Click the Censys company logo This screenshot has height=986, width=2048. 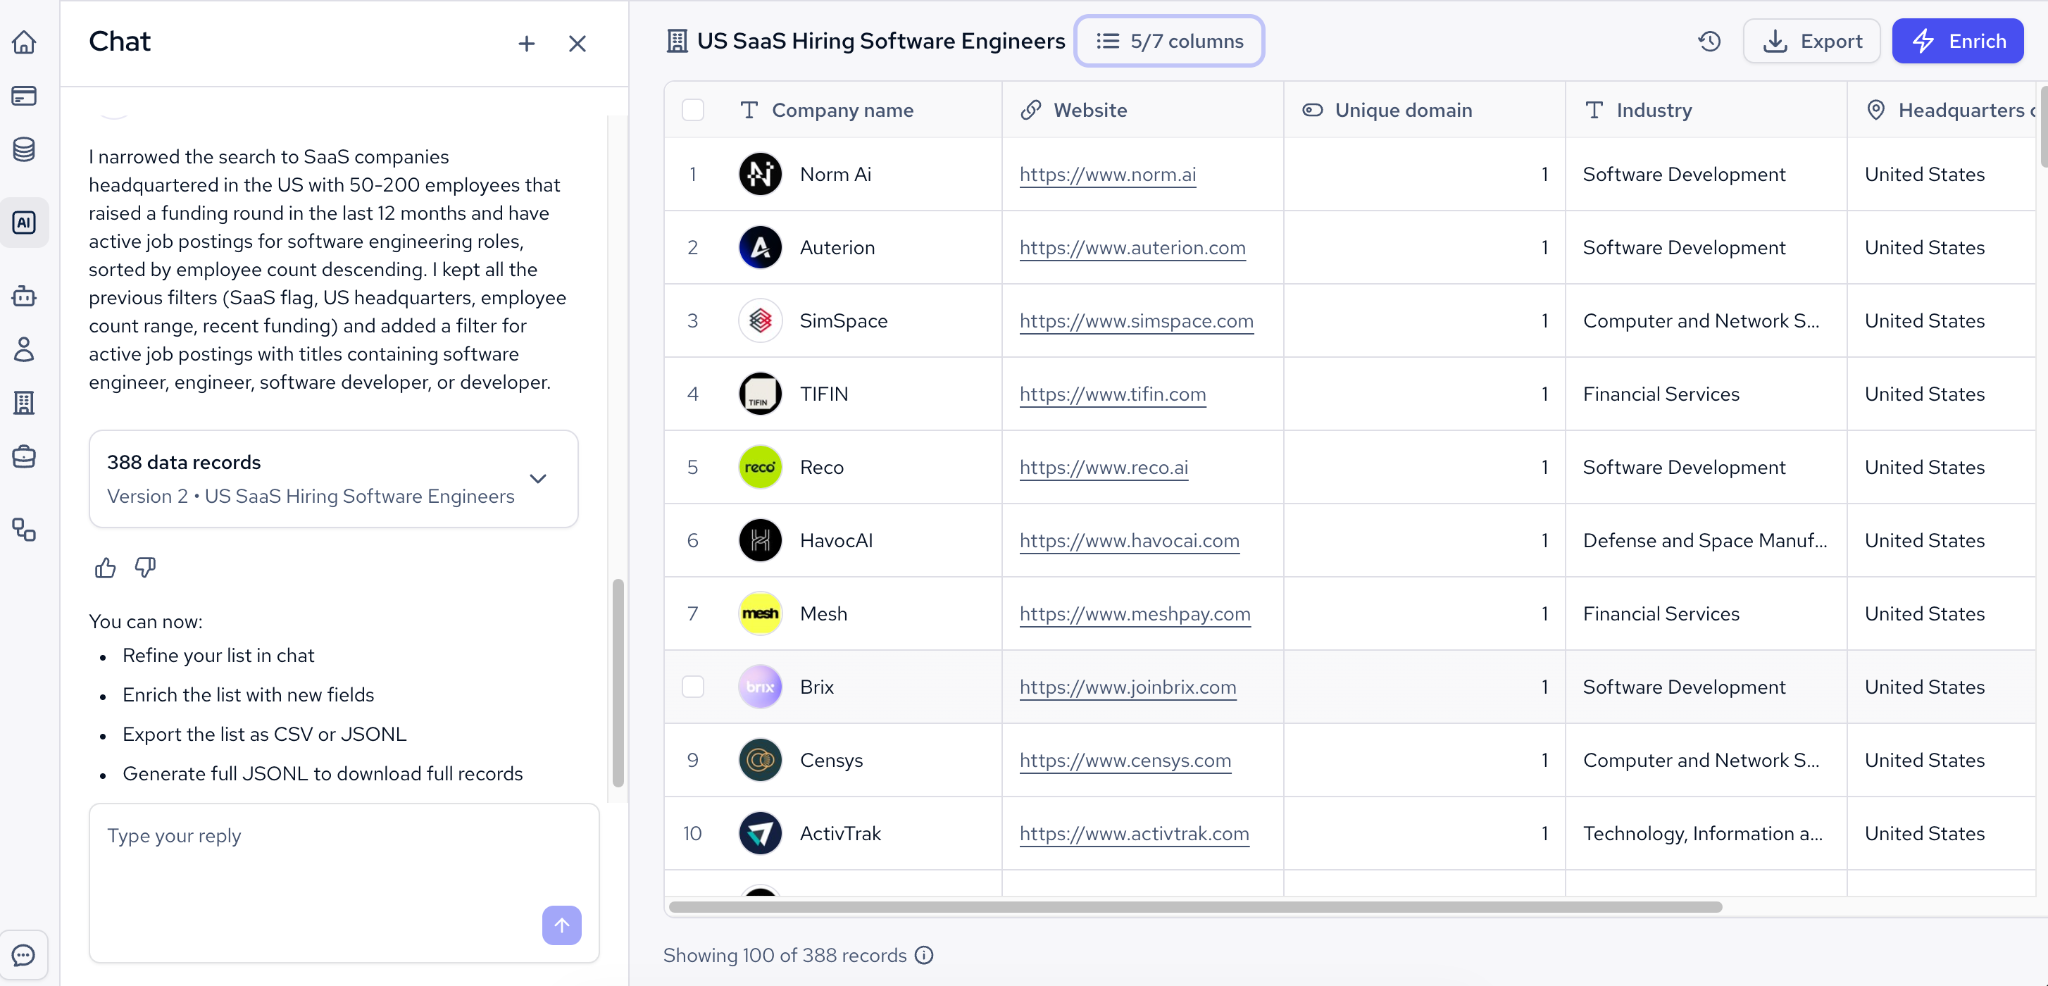760,760
